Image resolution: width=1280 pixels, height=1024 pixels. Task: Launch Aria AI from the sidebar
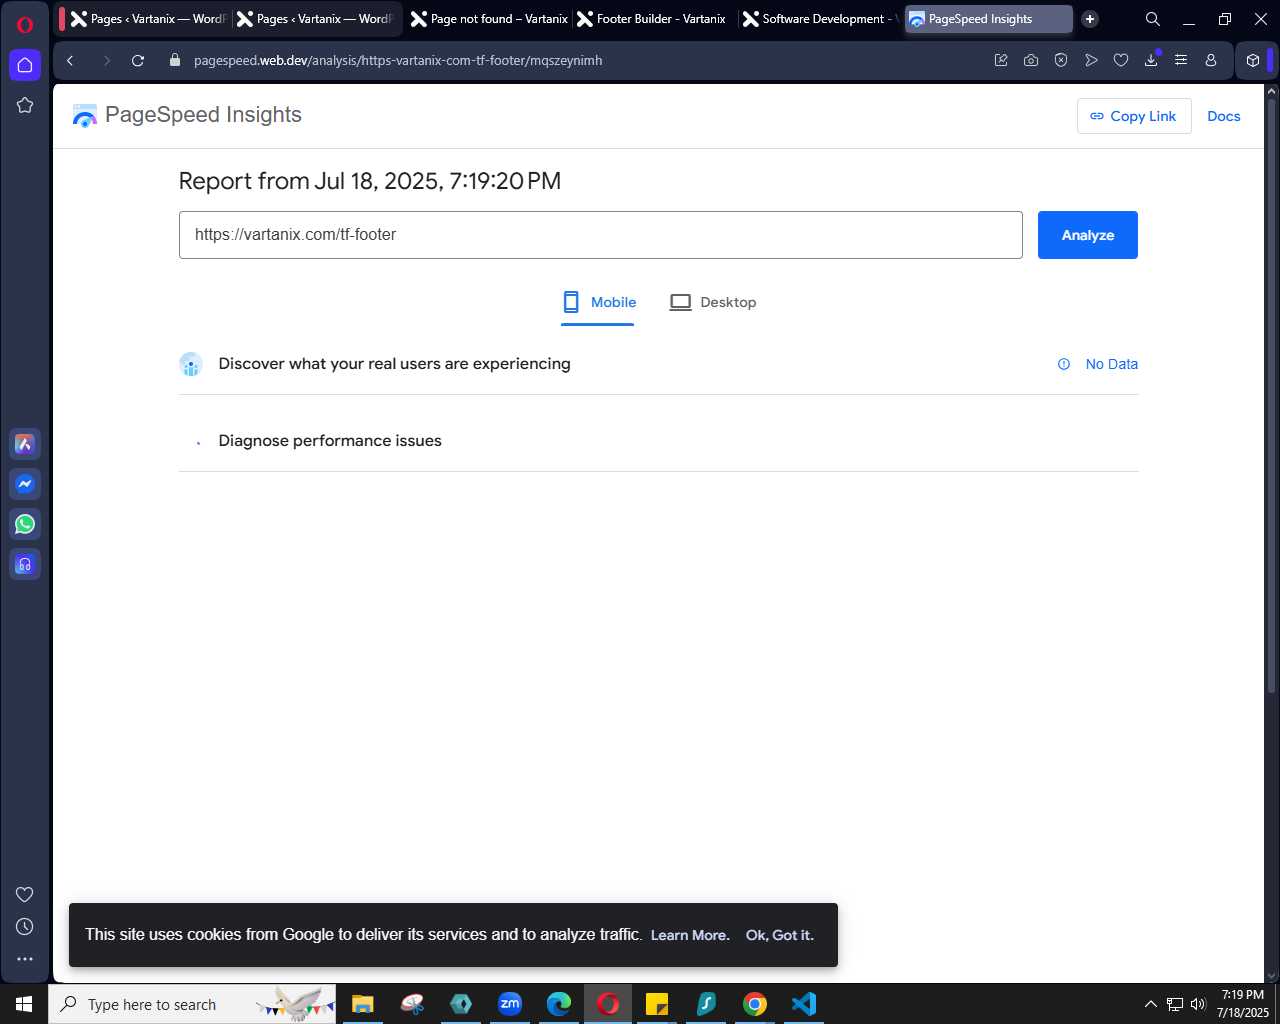pos(25,444)
